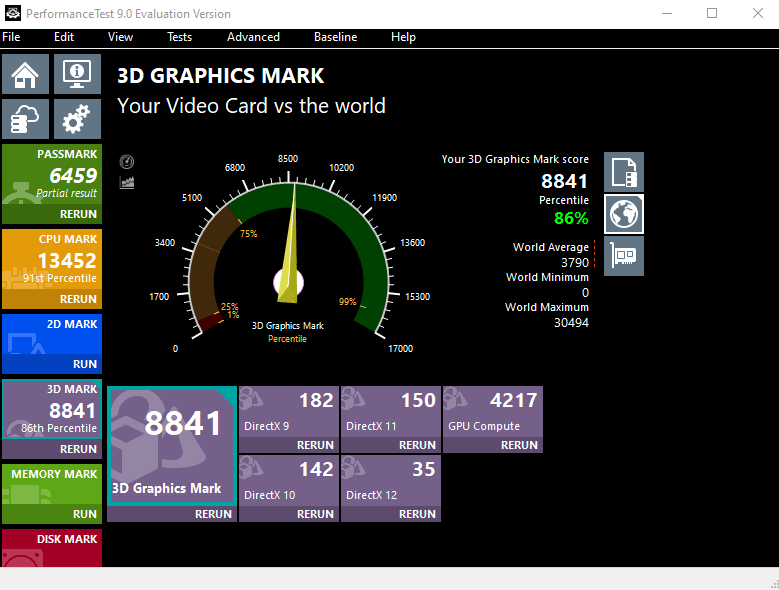Select the video card comparison icon
Screen dimensions: 779x590
click(624, 256)
